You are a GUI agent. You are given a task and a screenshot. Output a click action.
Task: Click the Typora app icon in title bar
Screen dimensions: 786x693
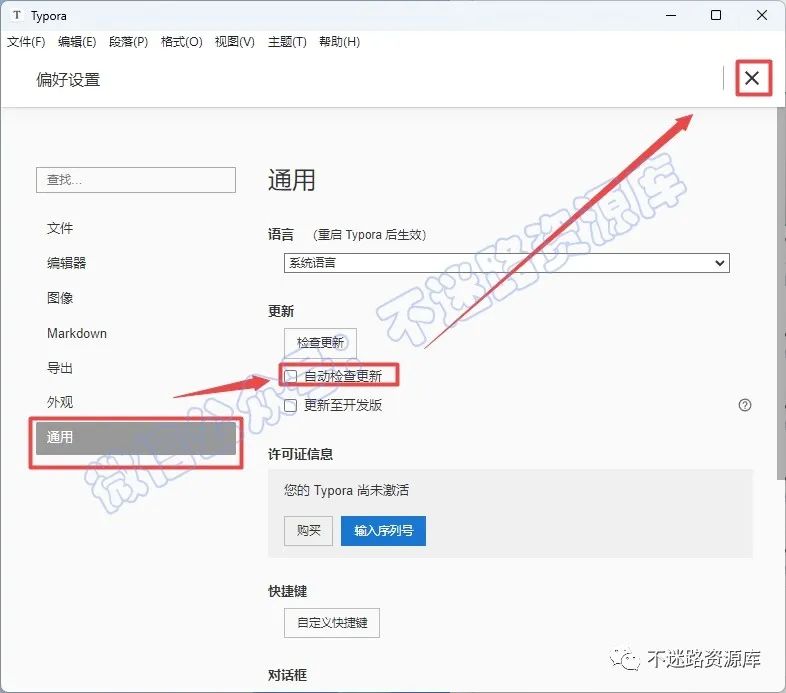point(17,15)
